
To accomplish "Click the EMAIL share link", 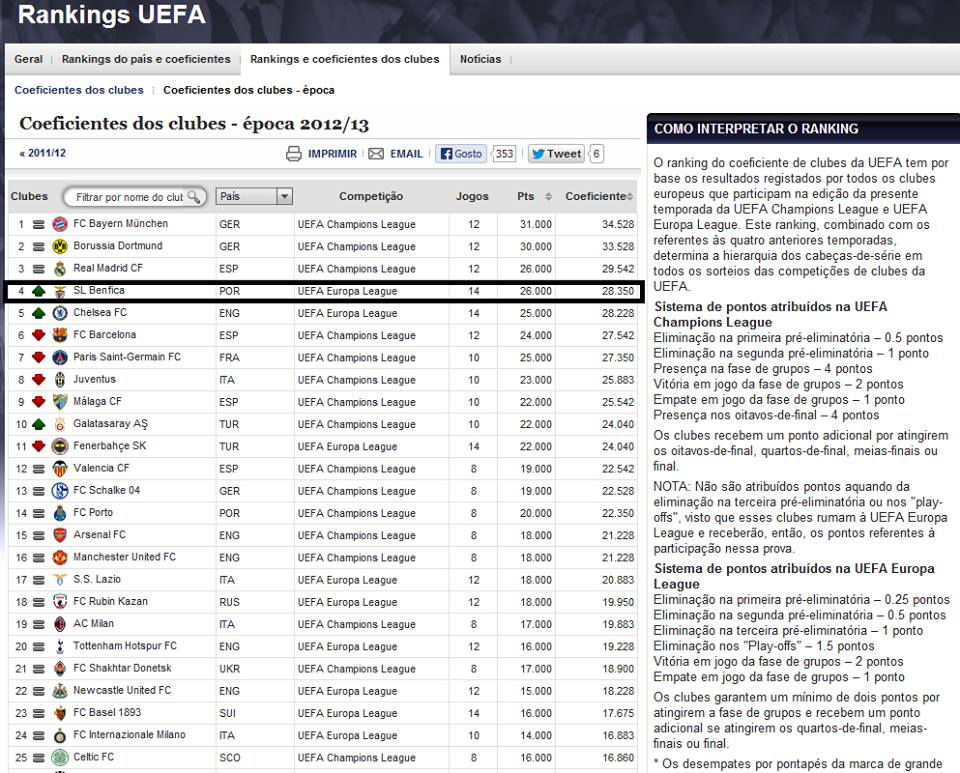I will tap(407, 154).
